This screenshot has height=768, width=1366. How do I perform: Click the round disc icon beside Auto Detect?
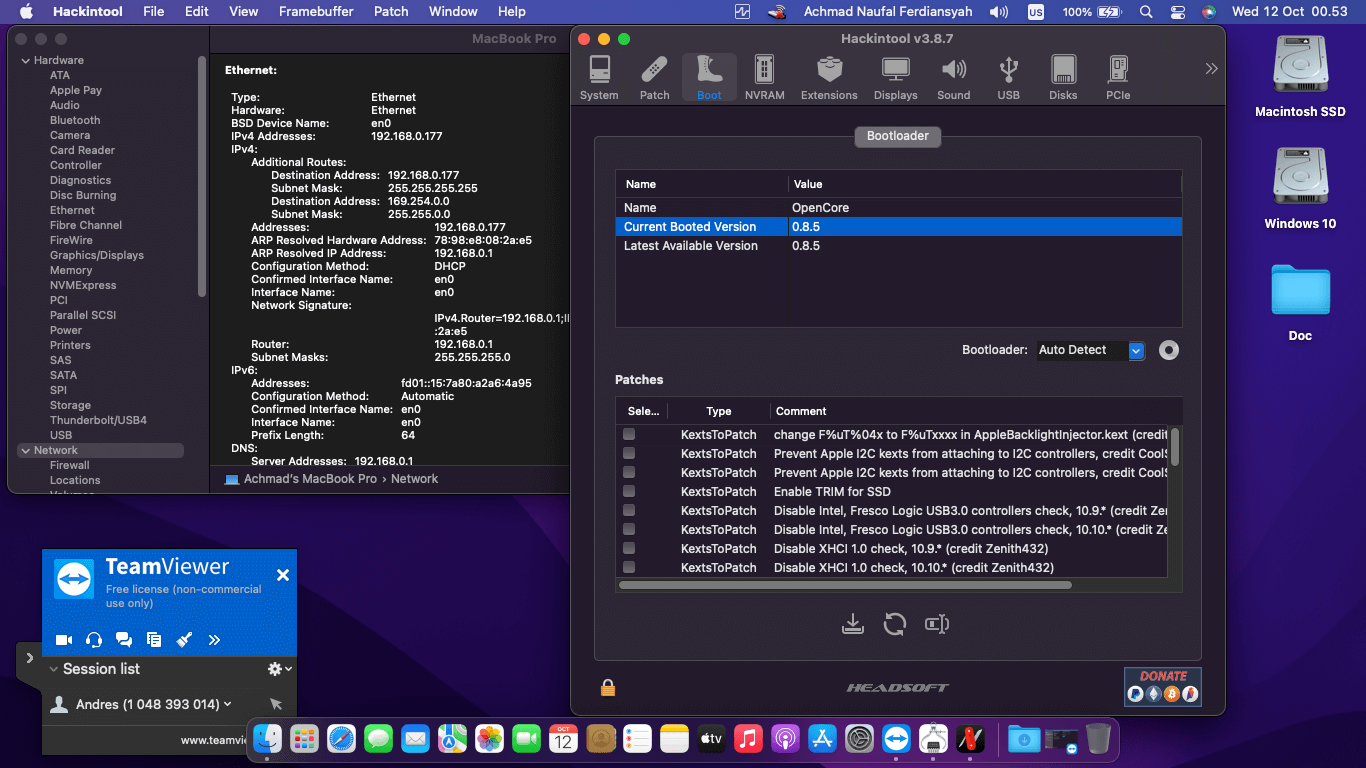1169,350
